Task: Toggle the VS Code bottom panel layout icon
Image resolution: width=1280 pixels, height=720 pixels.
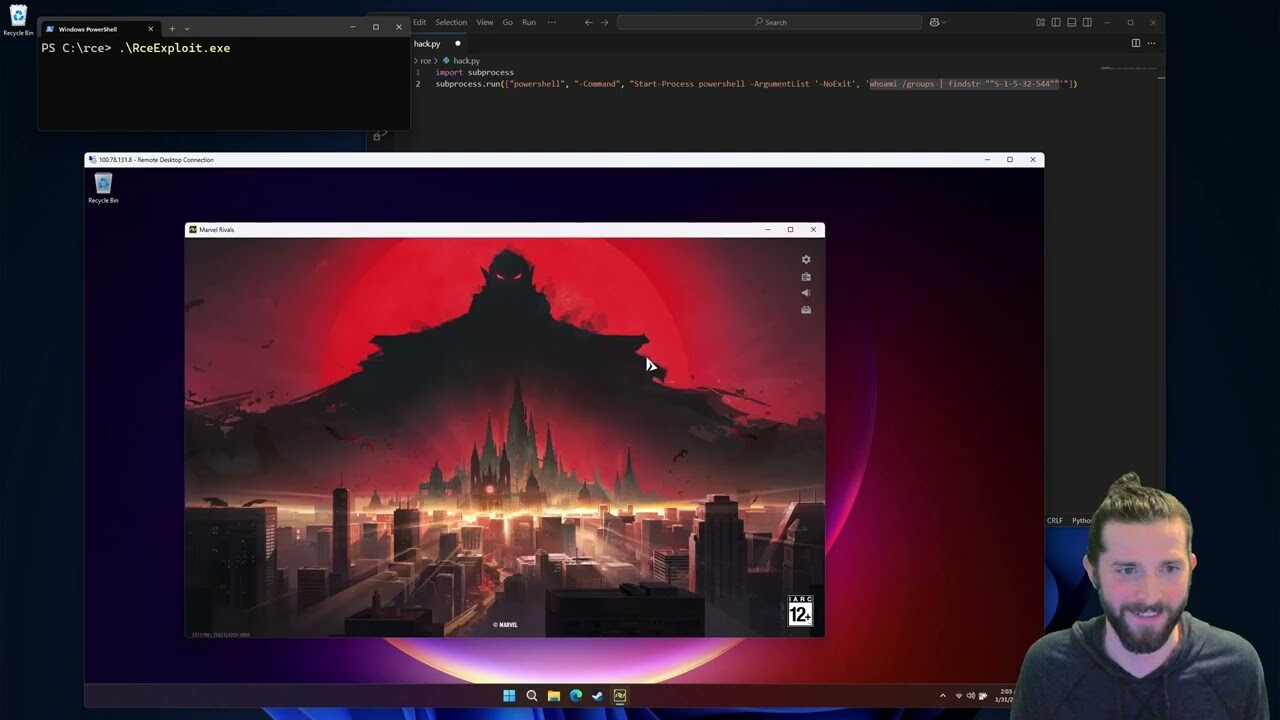Action: pos(1071,22)
